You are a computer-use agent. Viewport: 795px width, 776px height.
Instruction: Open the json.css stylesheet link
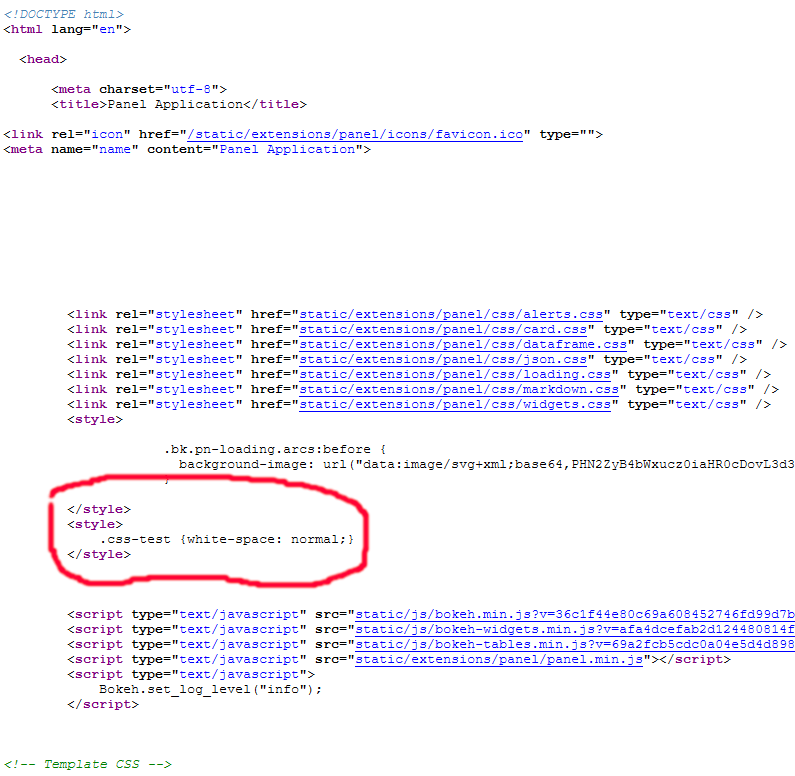point(443,359)
